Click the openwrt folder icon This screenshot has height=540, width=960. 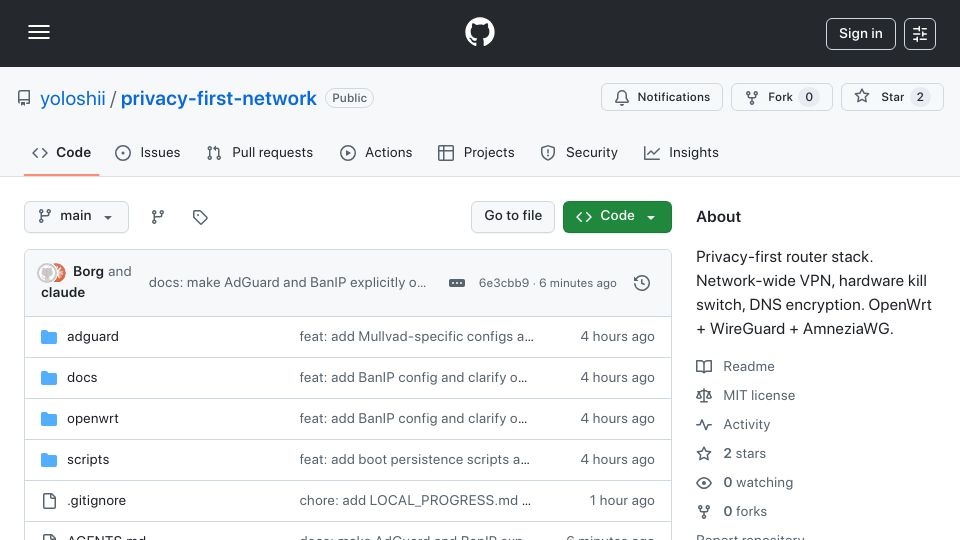(x=49, y=419)
